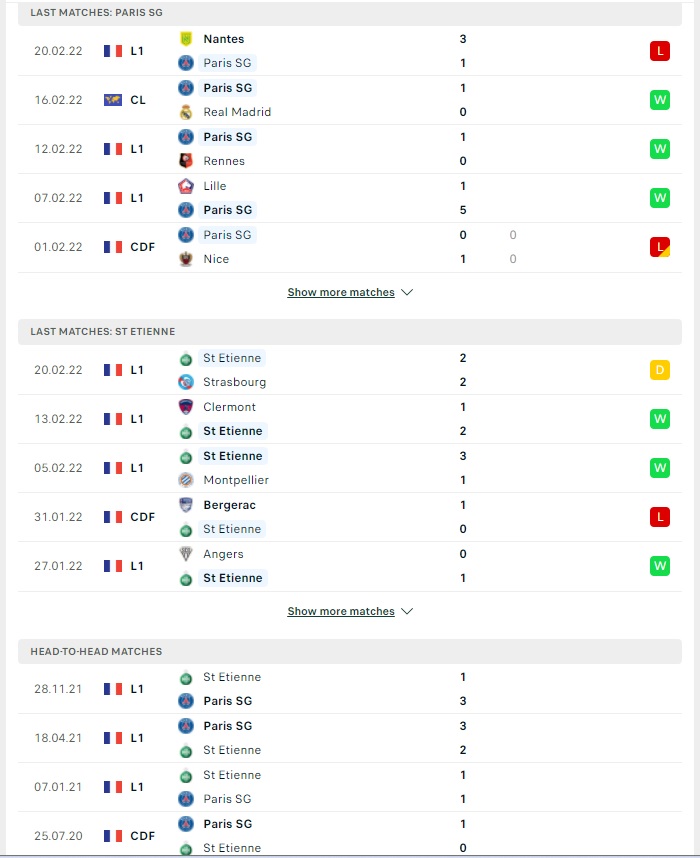Click the Champions League competition flag icon

pos(113,100)
